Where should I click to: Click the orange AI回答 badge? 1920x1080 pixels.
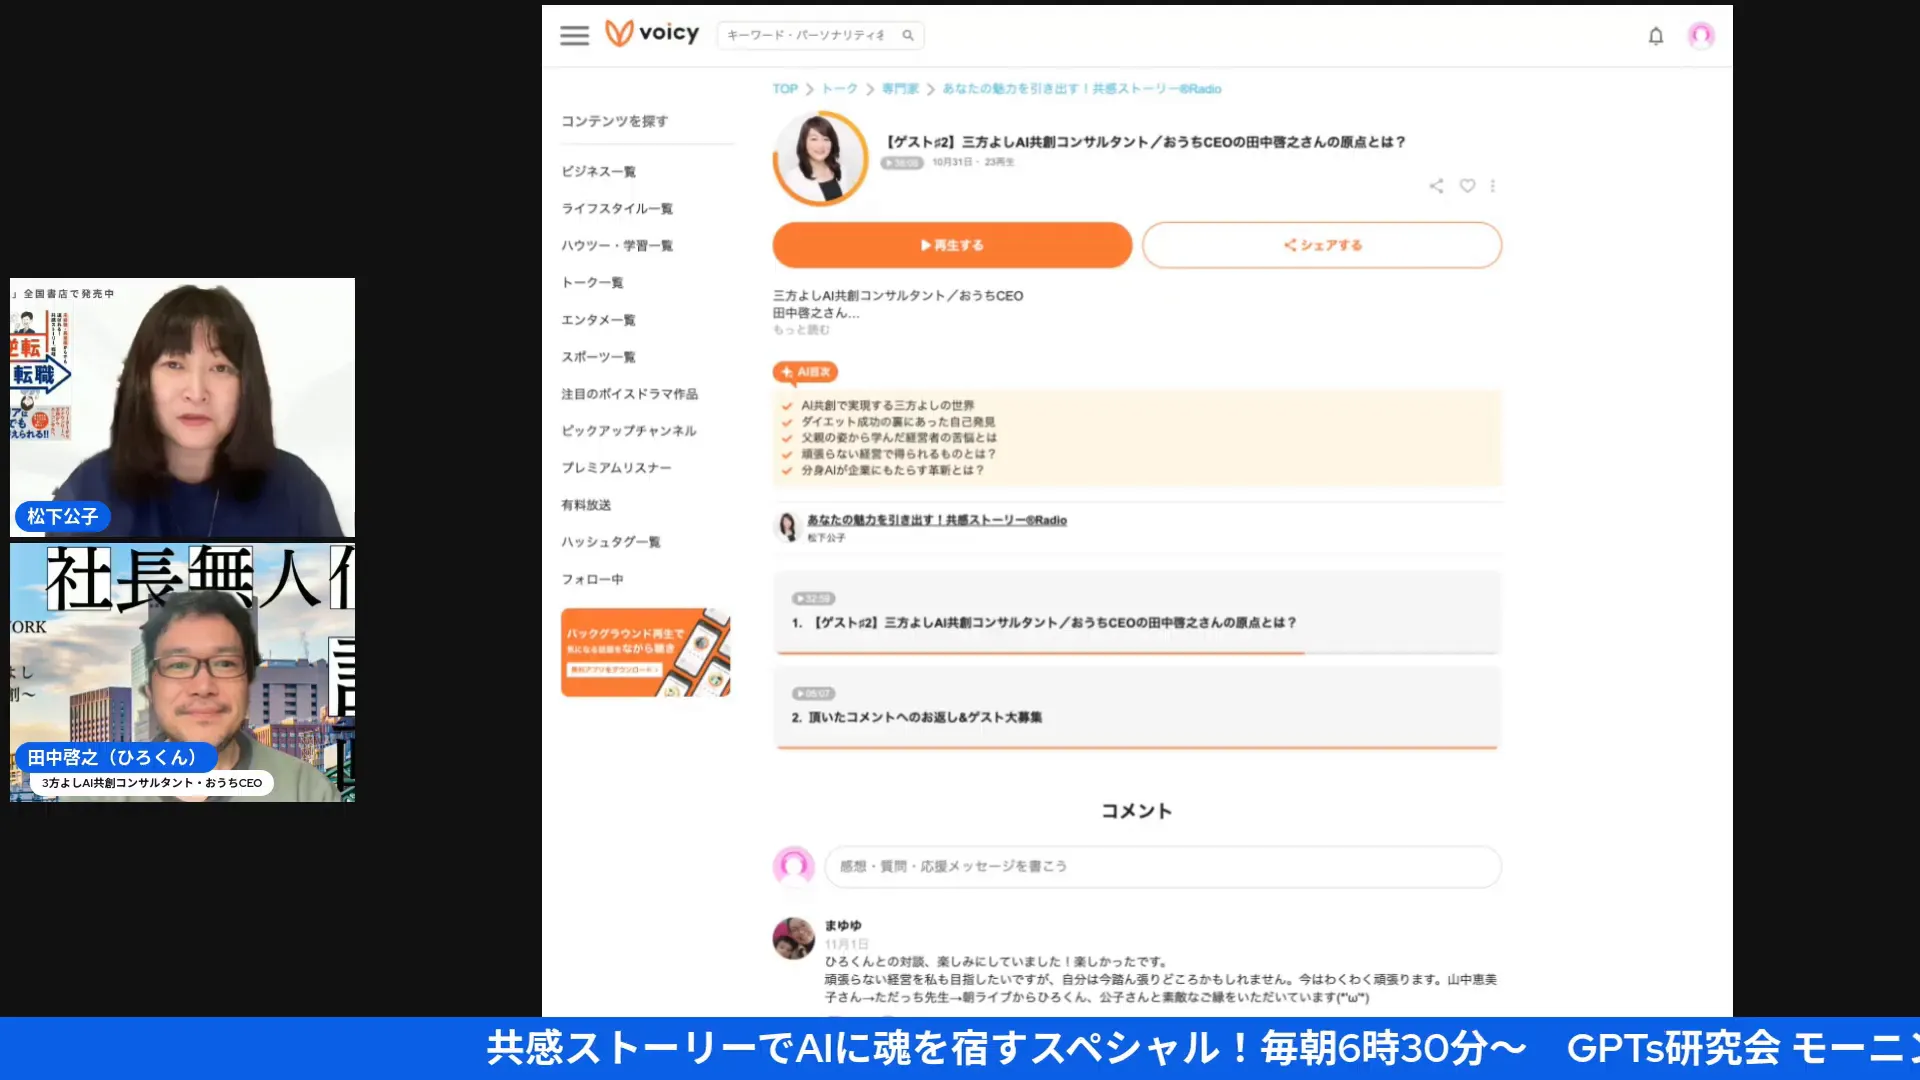(x=805, y=372)
